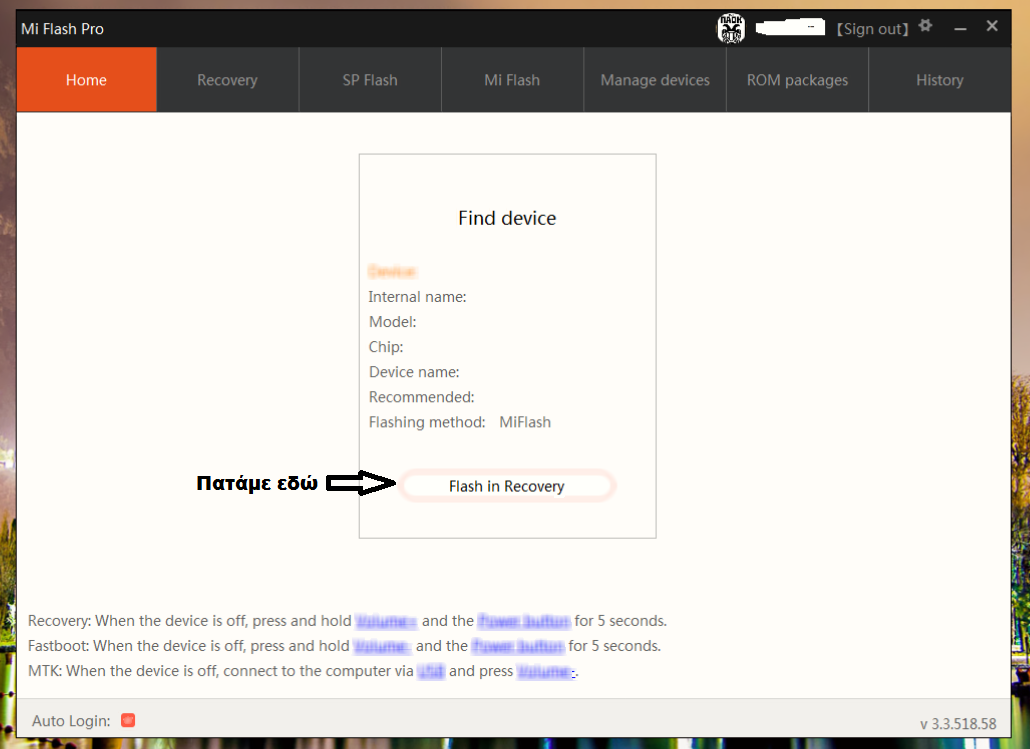The image size is (1030, 749).
Task: Go to the SP Flash tab
Action: click(370, 80)
